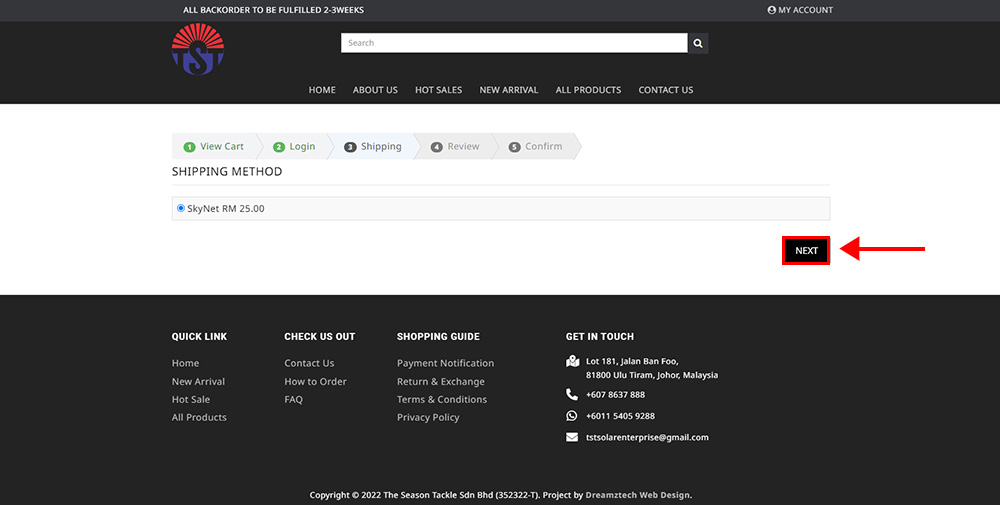This screenshot has height=505, width=1000.
Task: Click step 4 circle icon on Review
Action: pyautogui.click(x=437, y=147)
